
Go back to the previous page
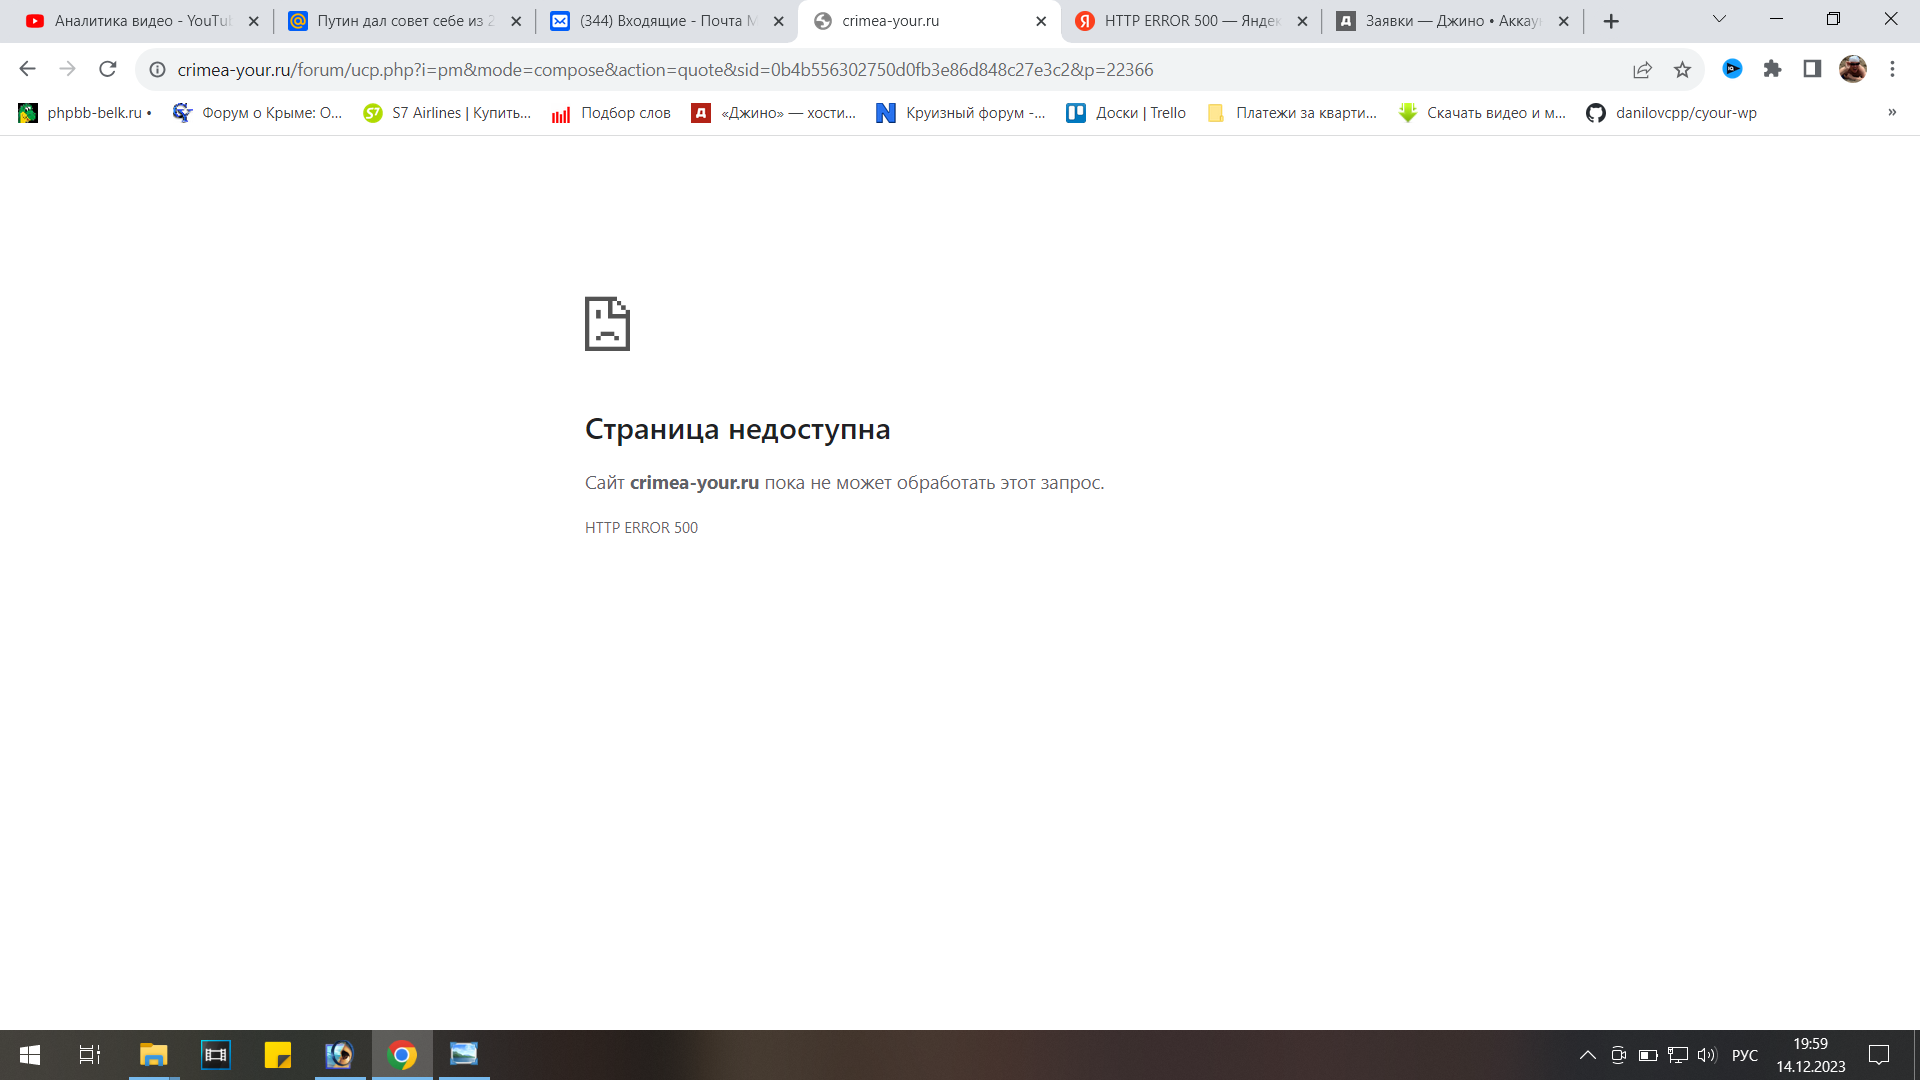click(28, 69)
